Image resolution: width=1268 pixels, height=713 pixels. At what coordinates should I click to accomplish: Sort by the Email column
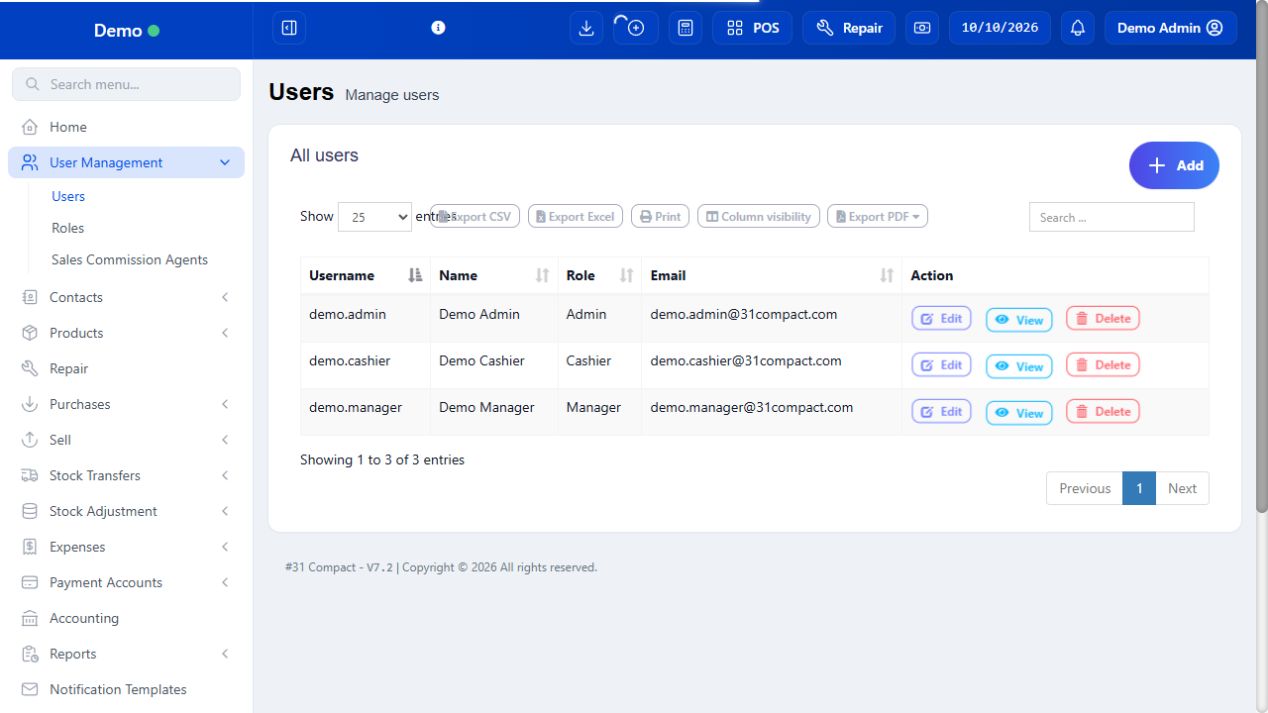coord(772,275)
